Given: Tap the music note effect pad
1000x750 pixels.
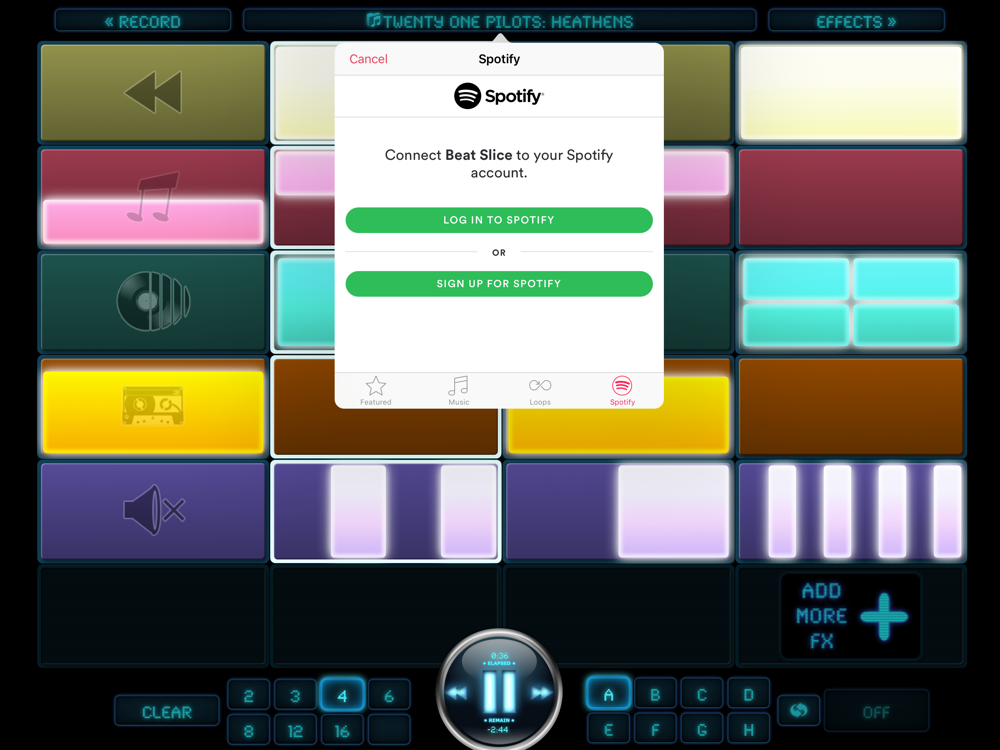Looking at the screenshot, I should (153, 197).
